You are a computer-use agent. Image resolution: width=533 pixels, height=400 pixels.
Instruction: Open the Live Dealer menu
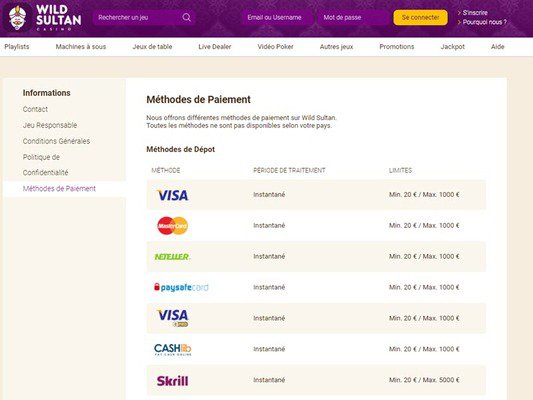coord(215,47)
